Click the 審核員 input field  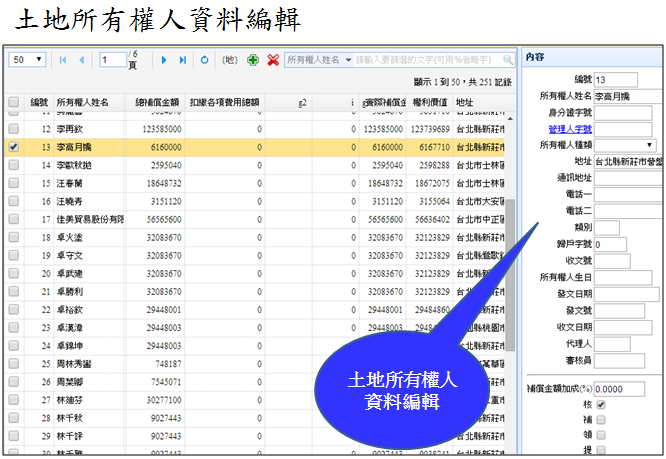(619, 360)
